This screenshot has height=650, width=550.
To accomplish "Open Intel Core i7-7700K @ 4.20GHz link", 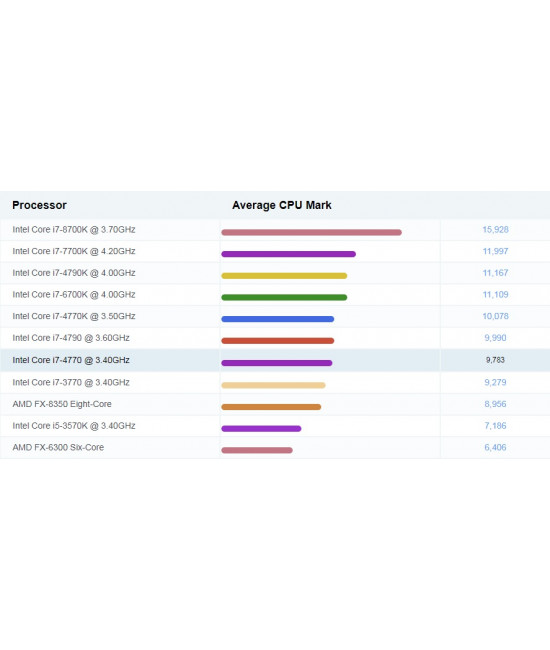I will (x=74, y=251).
